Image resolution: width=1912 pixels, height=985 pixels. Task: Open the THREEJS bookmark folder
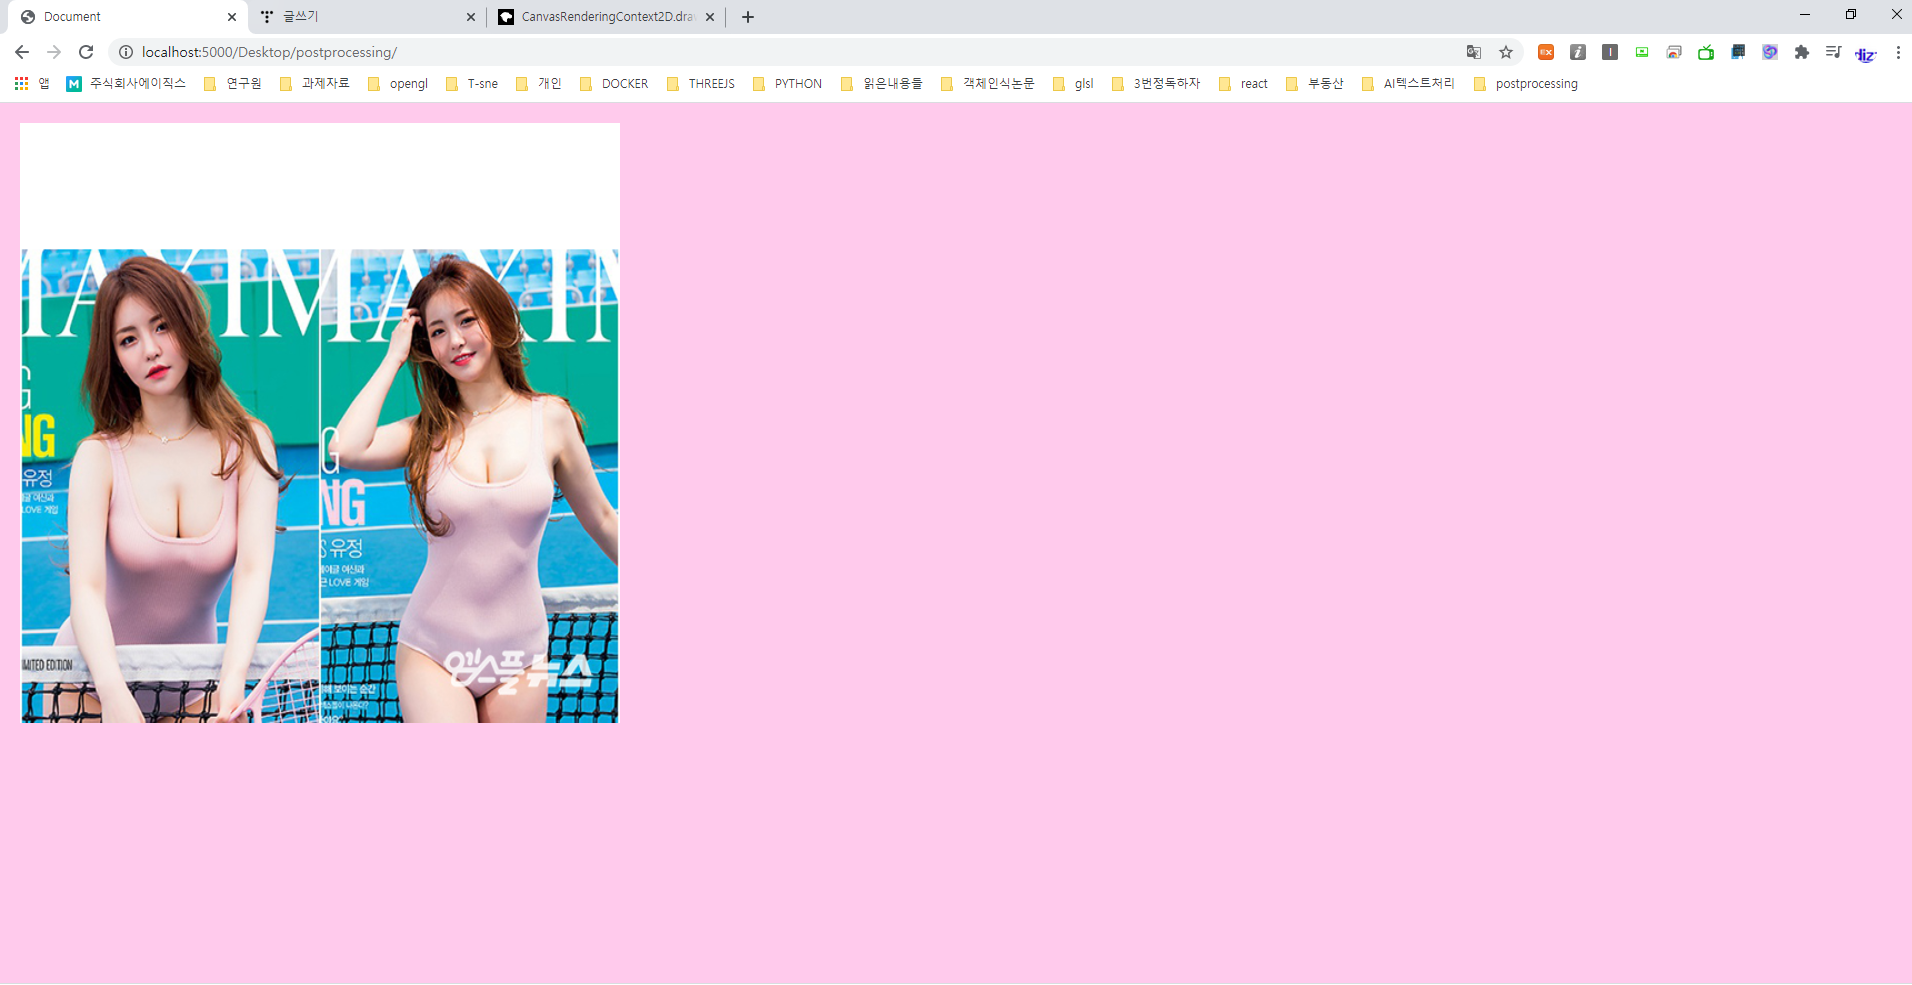tap(701, 84)
